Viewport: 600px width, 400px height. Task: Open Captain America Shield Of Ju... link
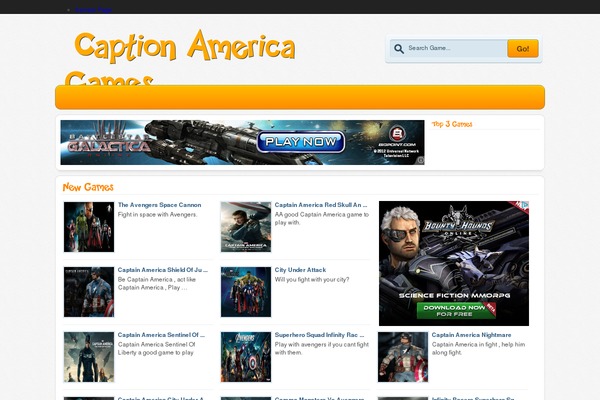tap(163, 270)
